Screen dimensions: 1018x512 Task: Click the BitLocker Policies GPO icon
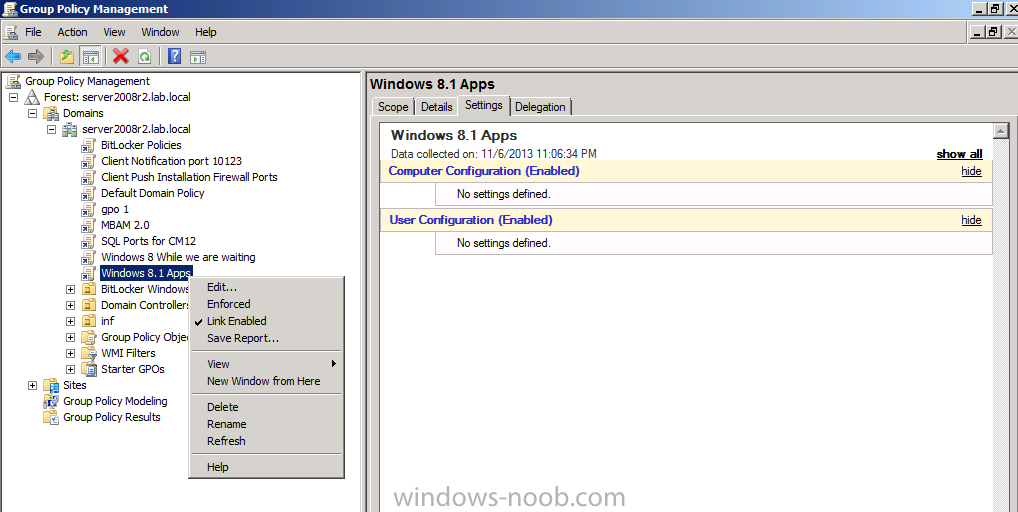click(89, 145)
